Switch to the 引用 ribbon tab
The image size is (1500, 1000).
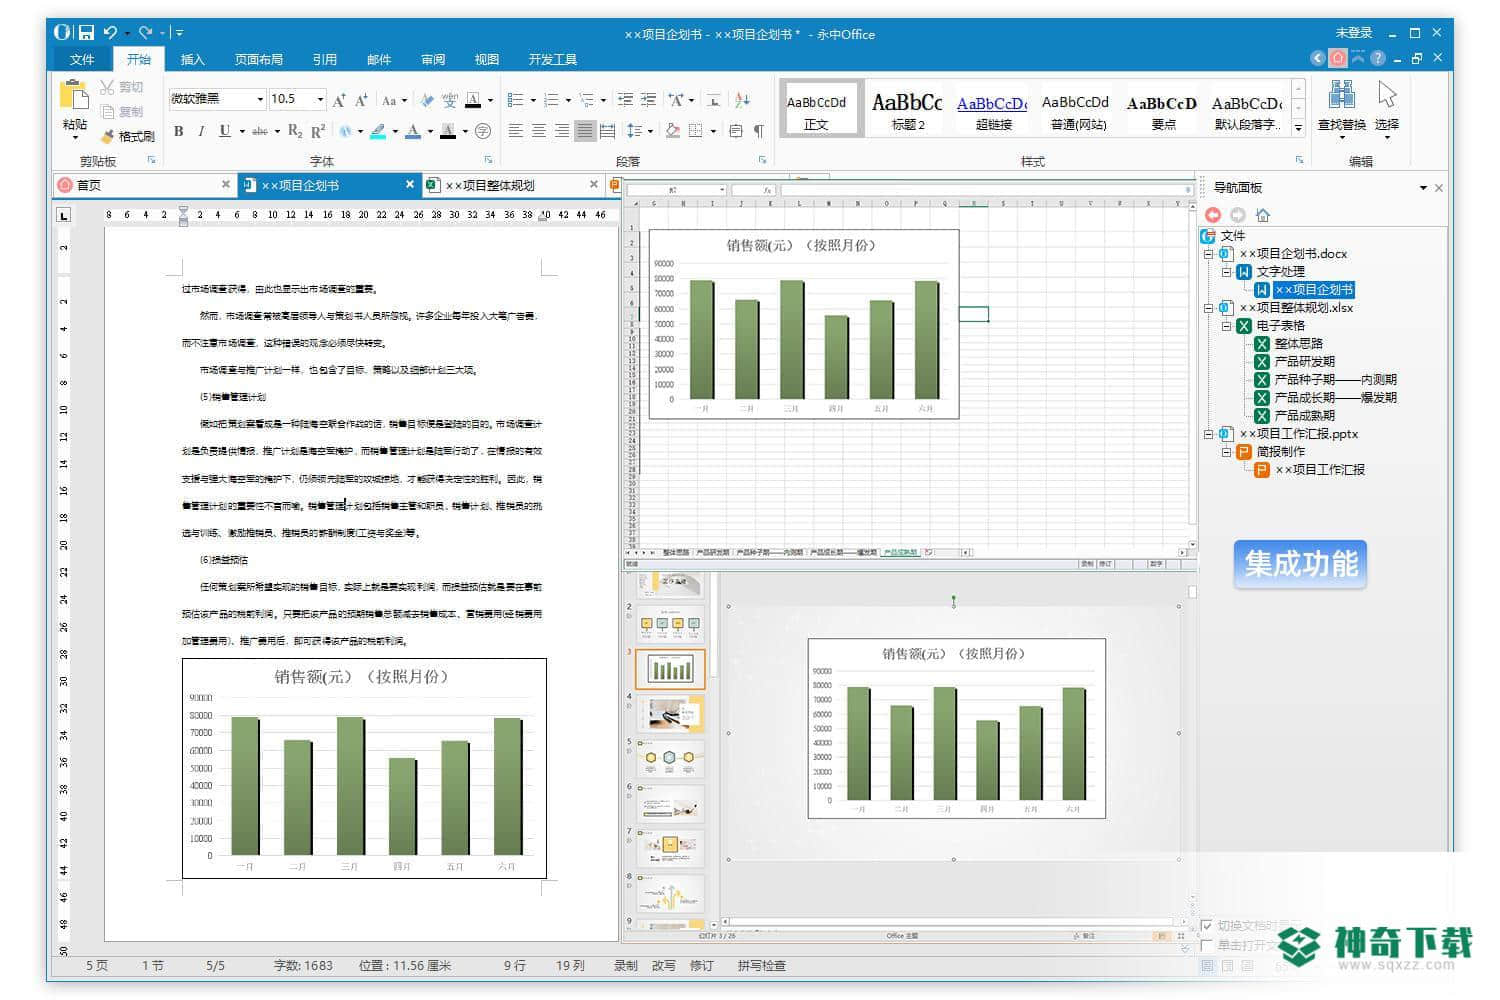(x=325, y=59)
